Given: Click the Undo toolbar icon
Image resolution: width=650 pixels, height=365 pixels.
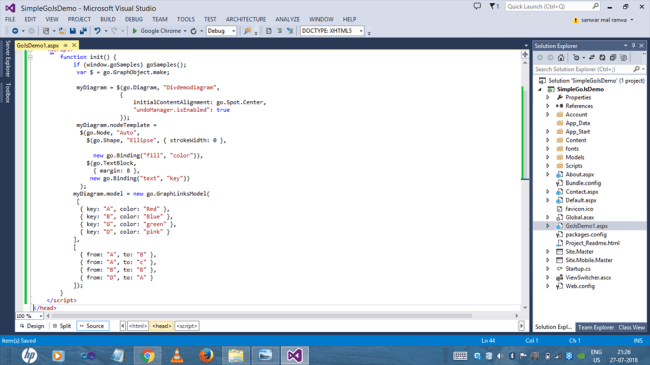Looking at the screenshot, I should click(97, 31).
